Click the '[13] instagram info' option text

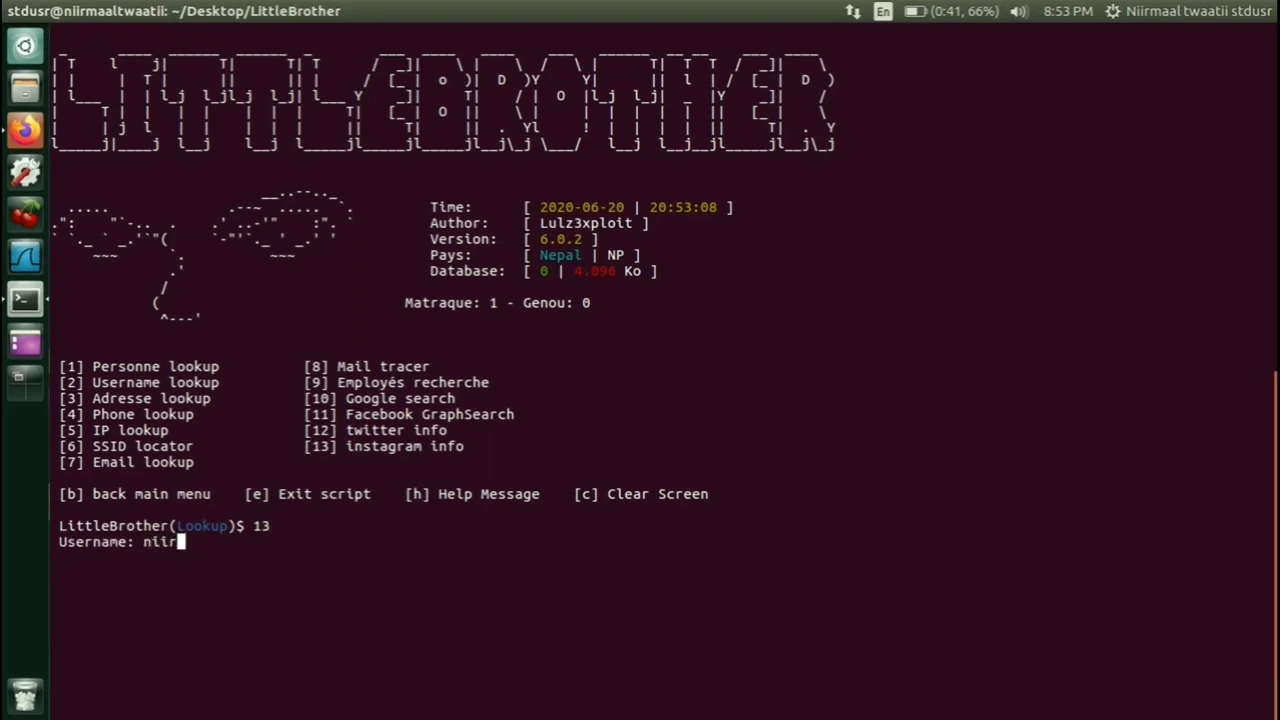(384, 447)
